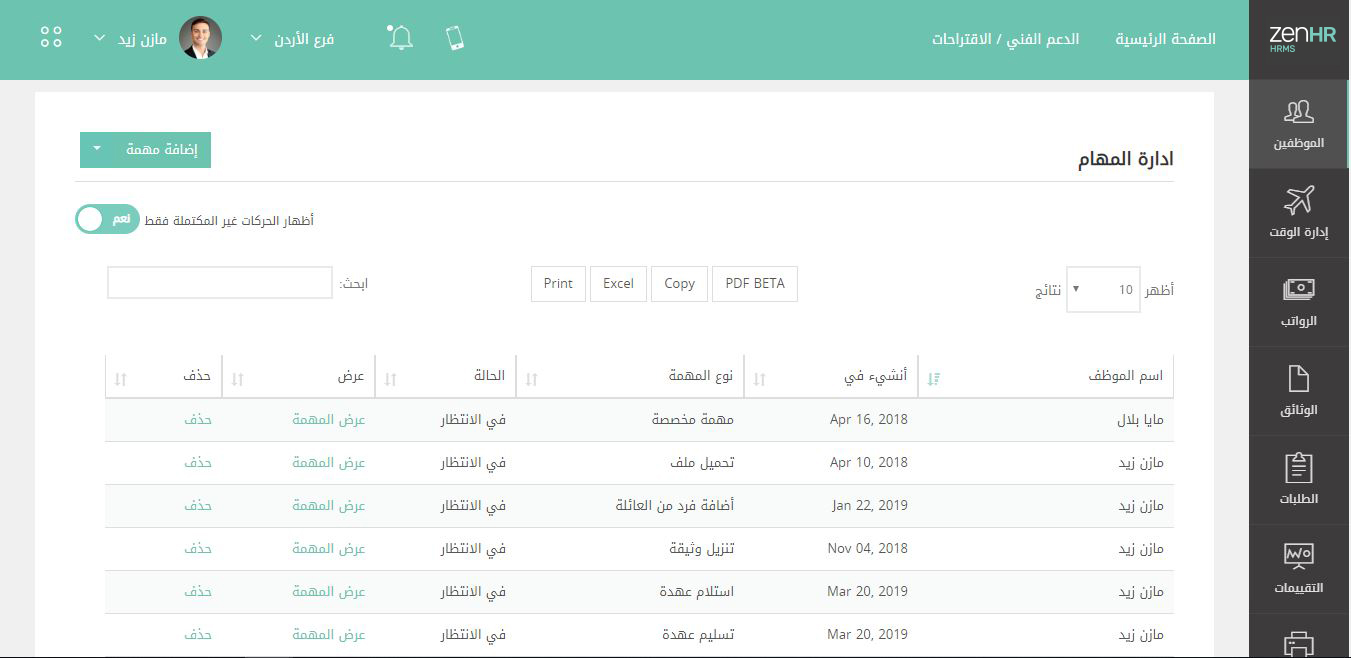Click عرض المهمة for أضافة فرد من العائلة

[x=329, y=506]
